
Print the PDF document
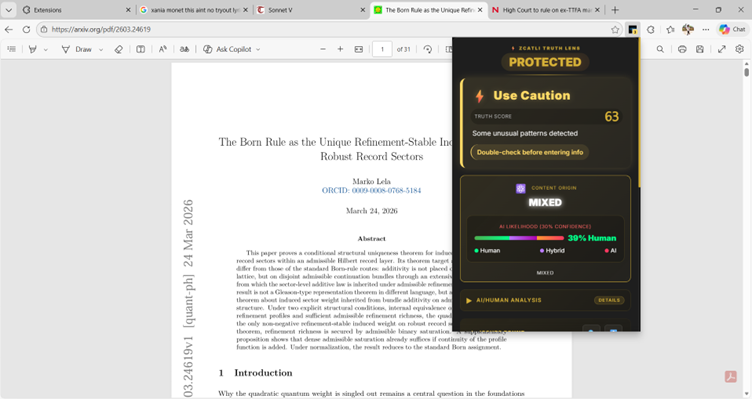tap(682, 49)
